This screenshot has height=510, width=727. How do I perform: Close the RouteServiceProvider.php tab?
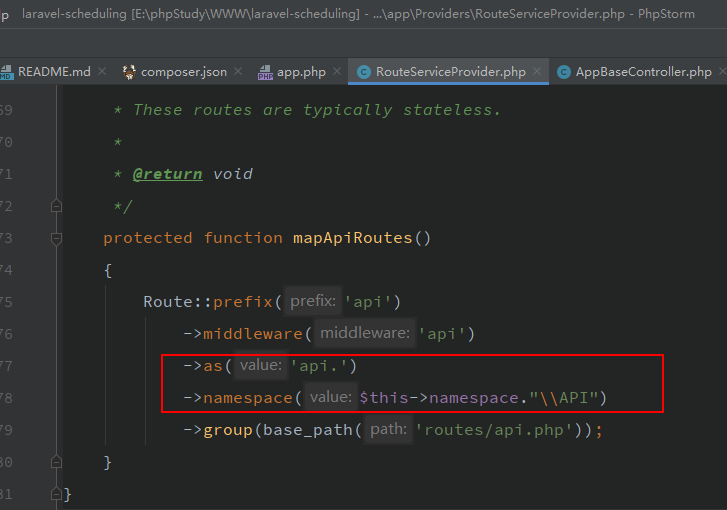pos(537,72)
